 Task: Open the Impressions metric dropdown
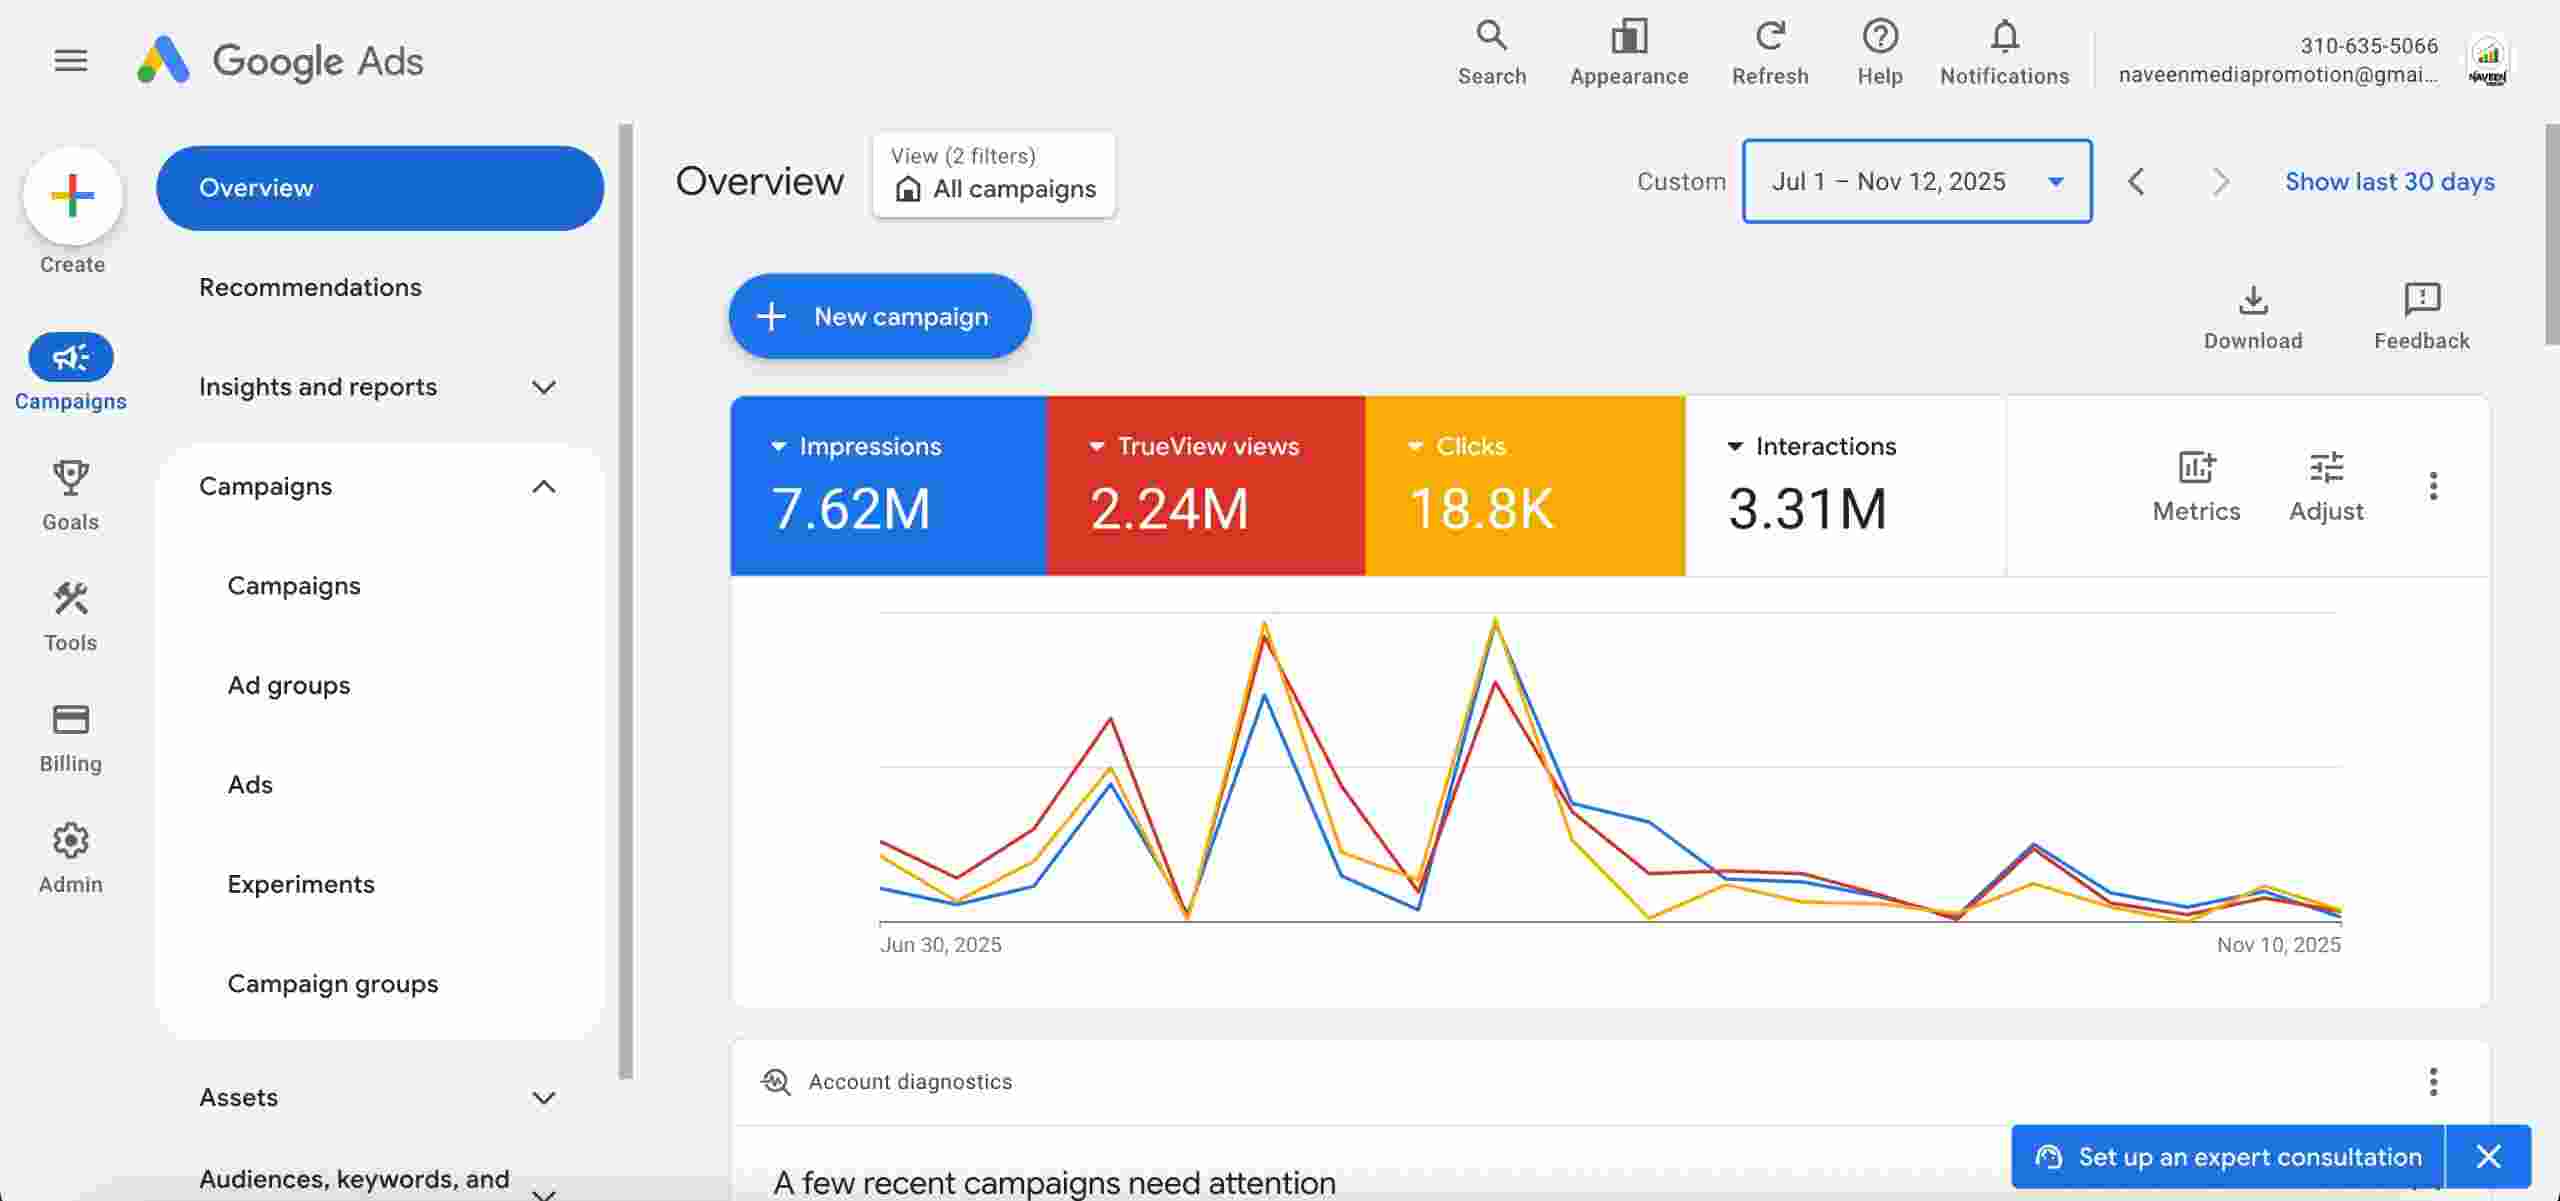point(780,447)
